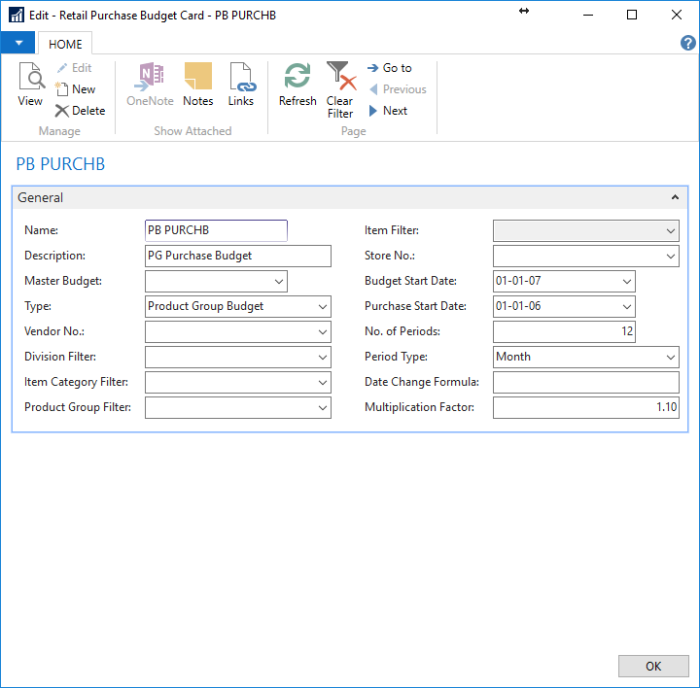
Task: Edit the No. of Periods field
Action: pos(564,332)
